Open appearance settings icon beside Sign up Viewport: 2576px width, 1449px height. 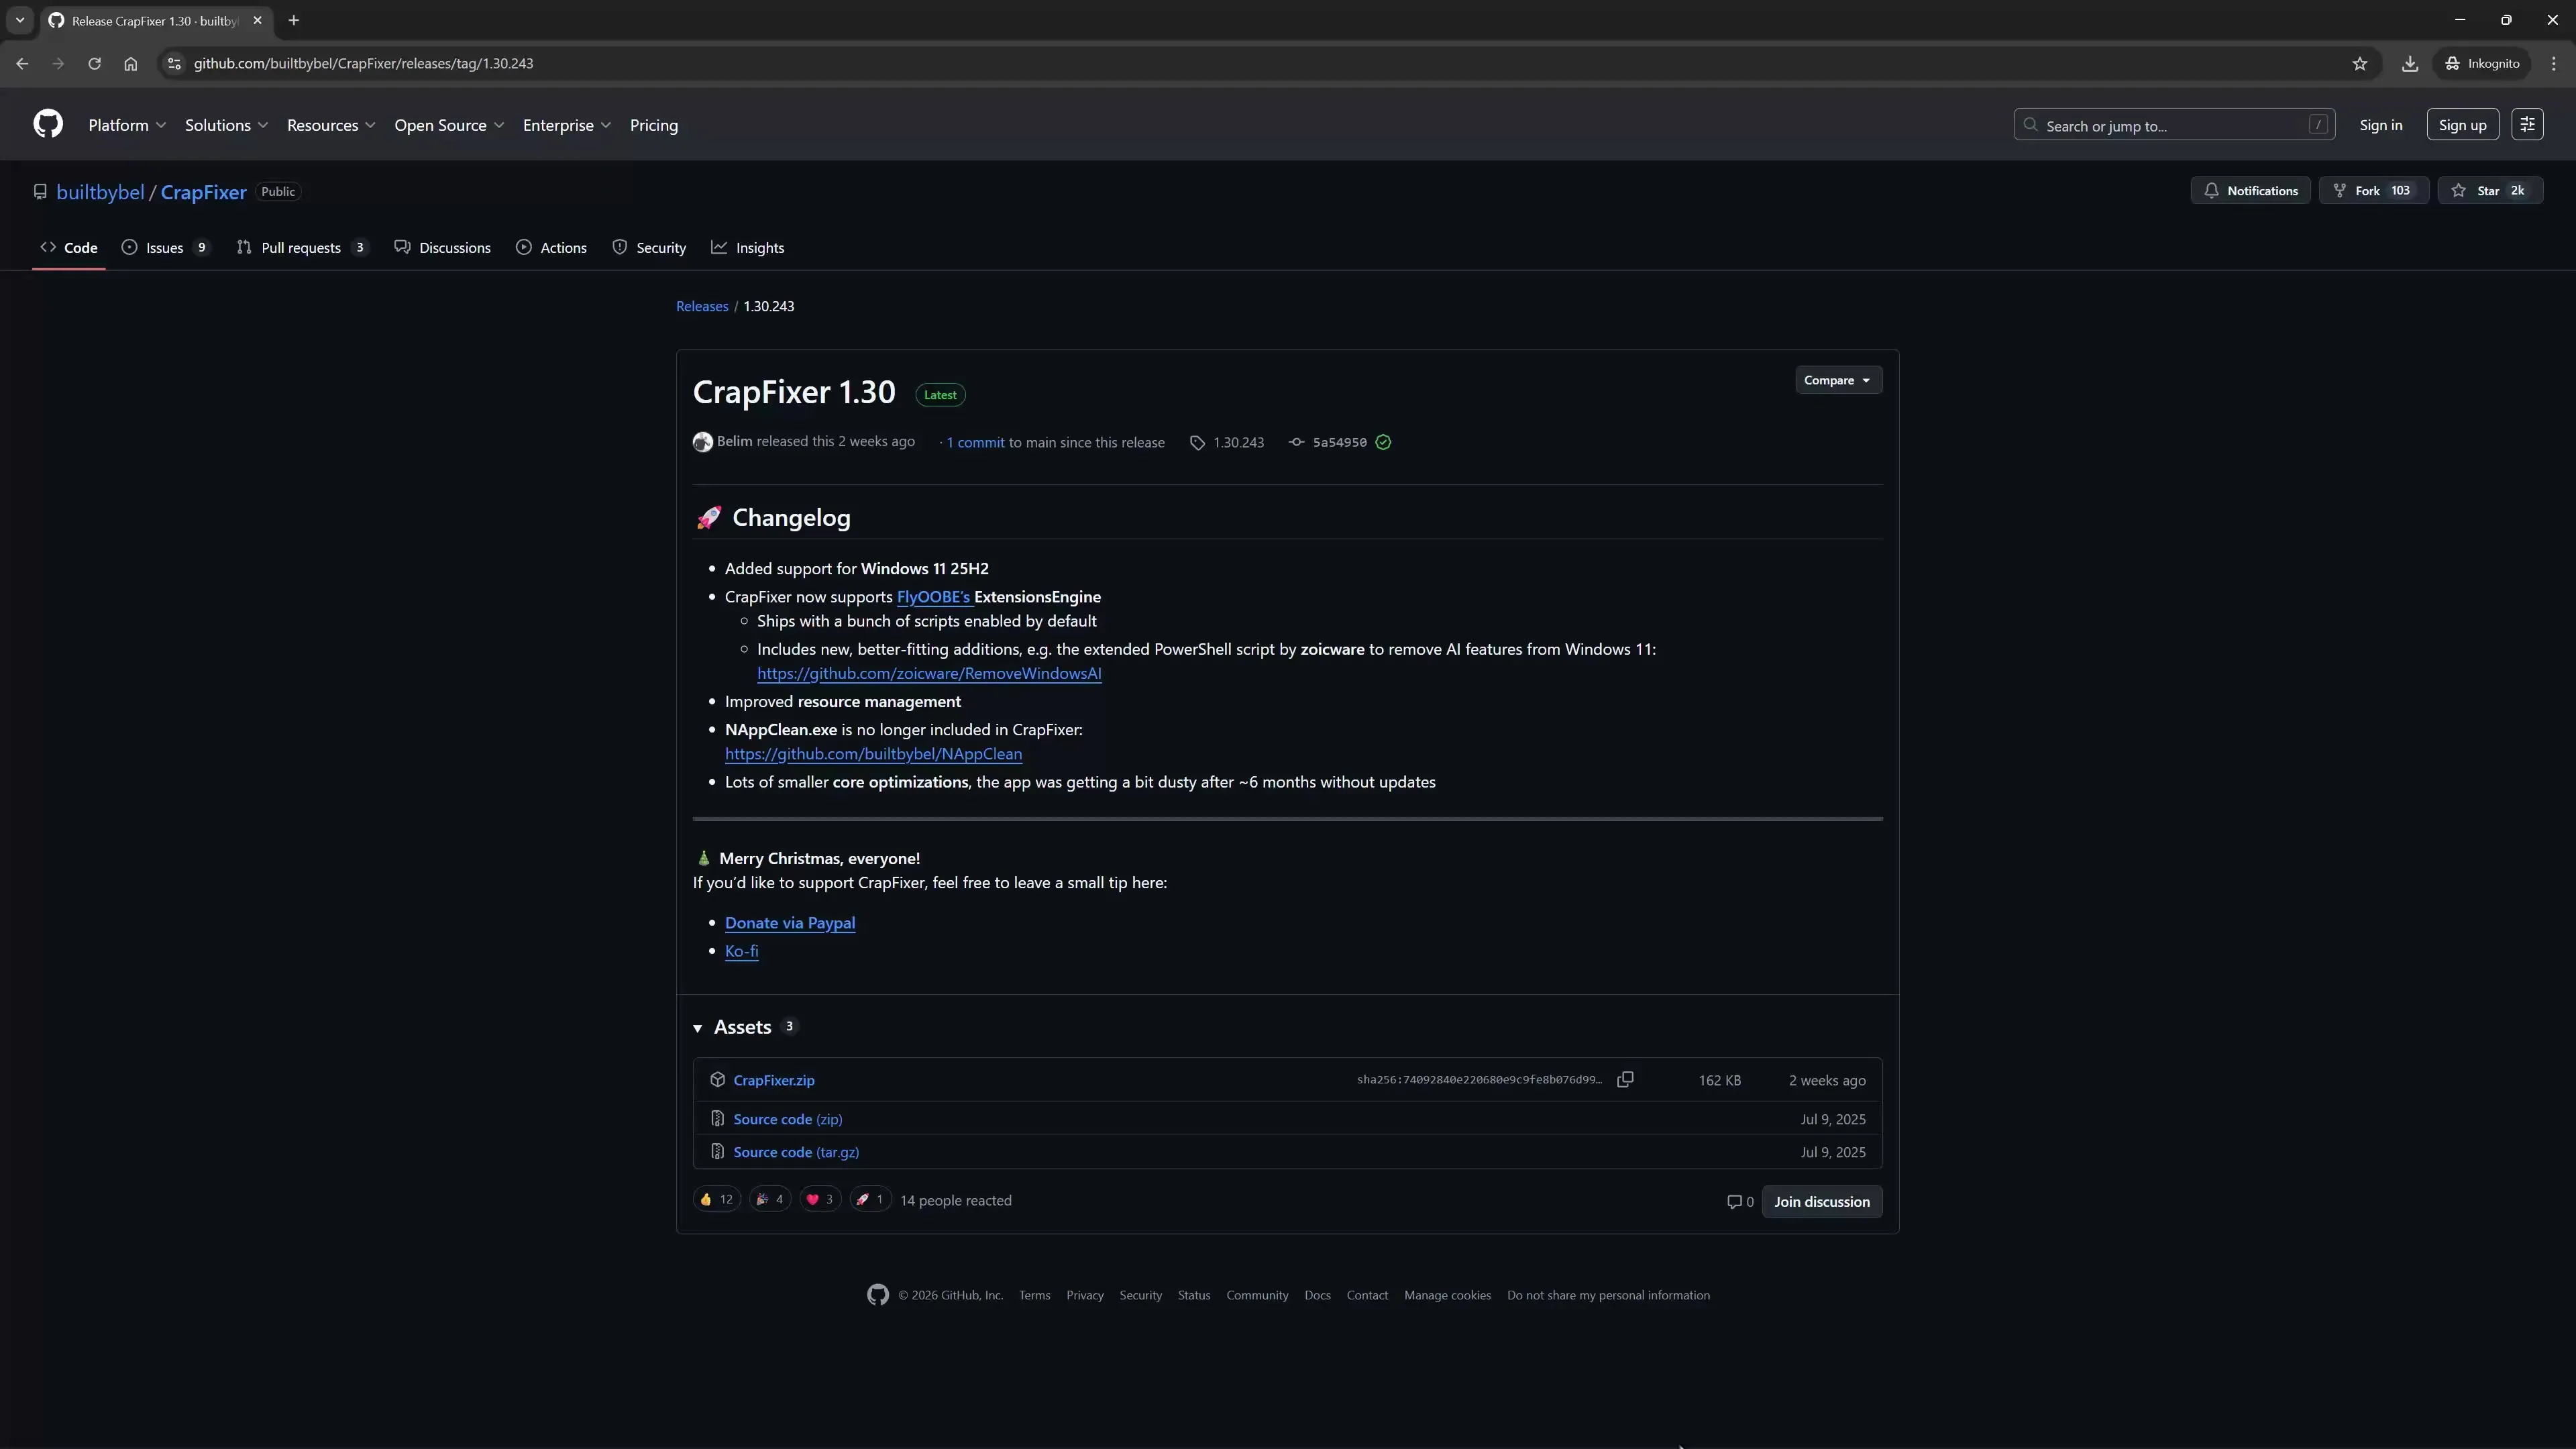click(x=2527, y=125)
